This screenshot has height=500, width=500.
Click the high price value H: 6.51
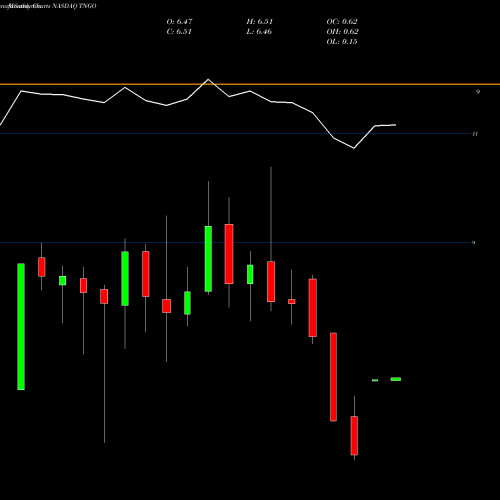tap(260, 22)
